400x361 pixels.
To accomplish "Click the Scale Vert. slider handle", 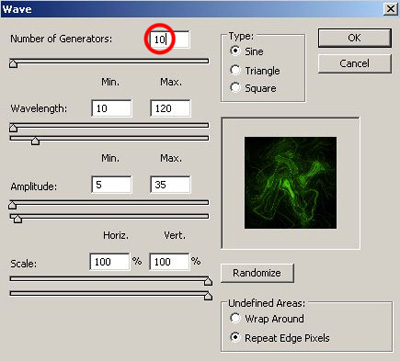I will tap(208, 296).
